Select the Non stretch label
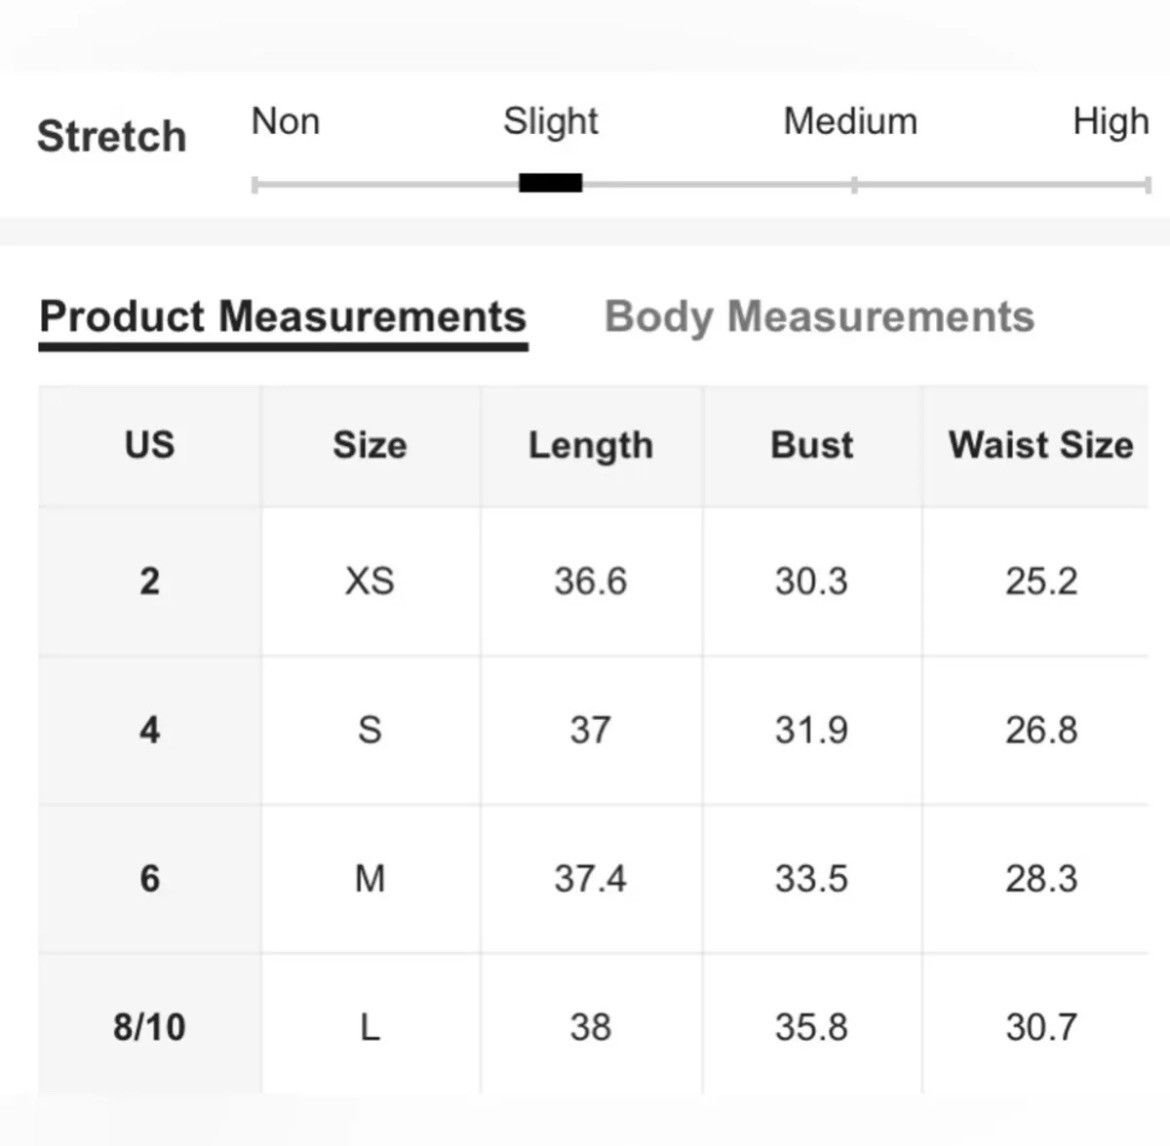Screen dimensions: 1170x1146 (286, 121)
